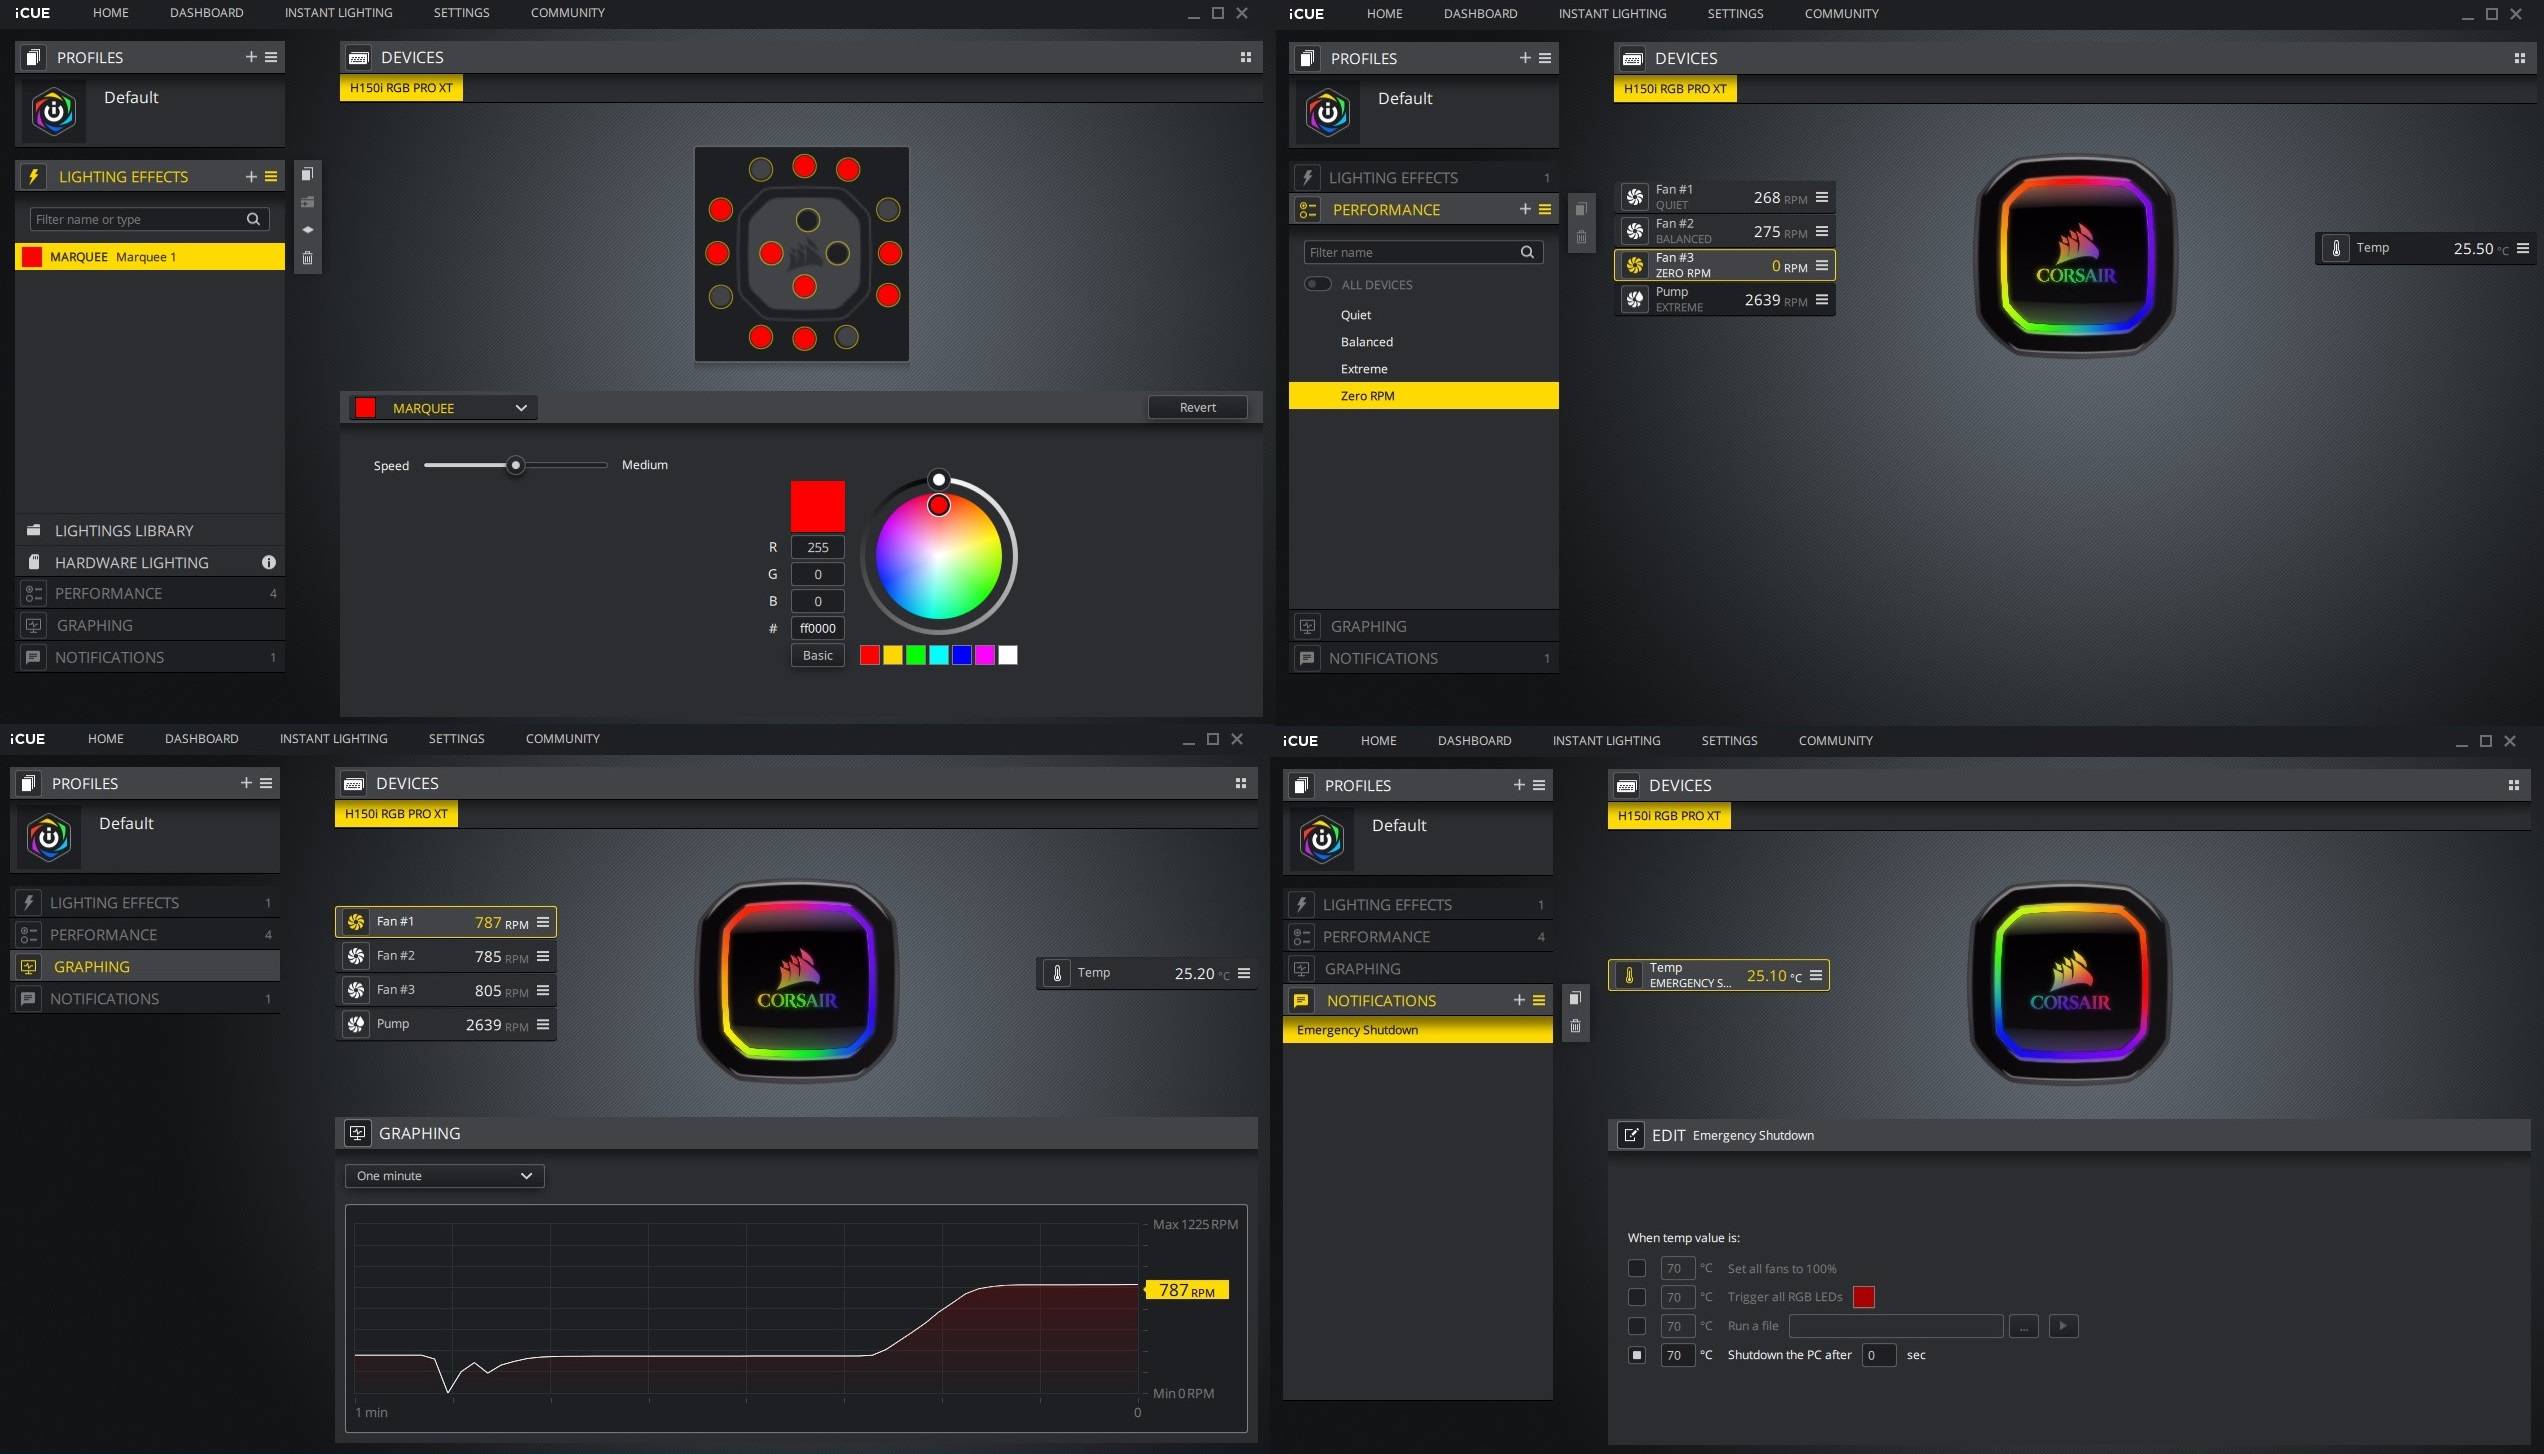The image size is (2544, 1454).
Task: Copy Emergency Shutdown notification icon
Action: [x=1575, y=998]
